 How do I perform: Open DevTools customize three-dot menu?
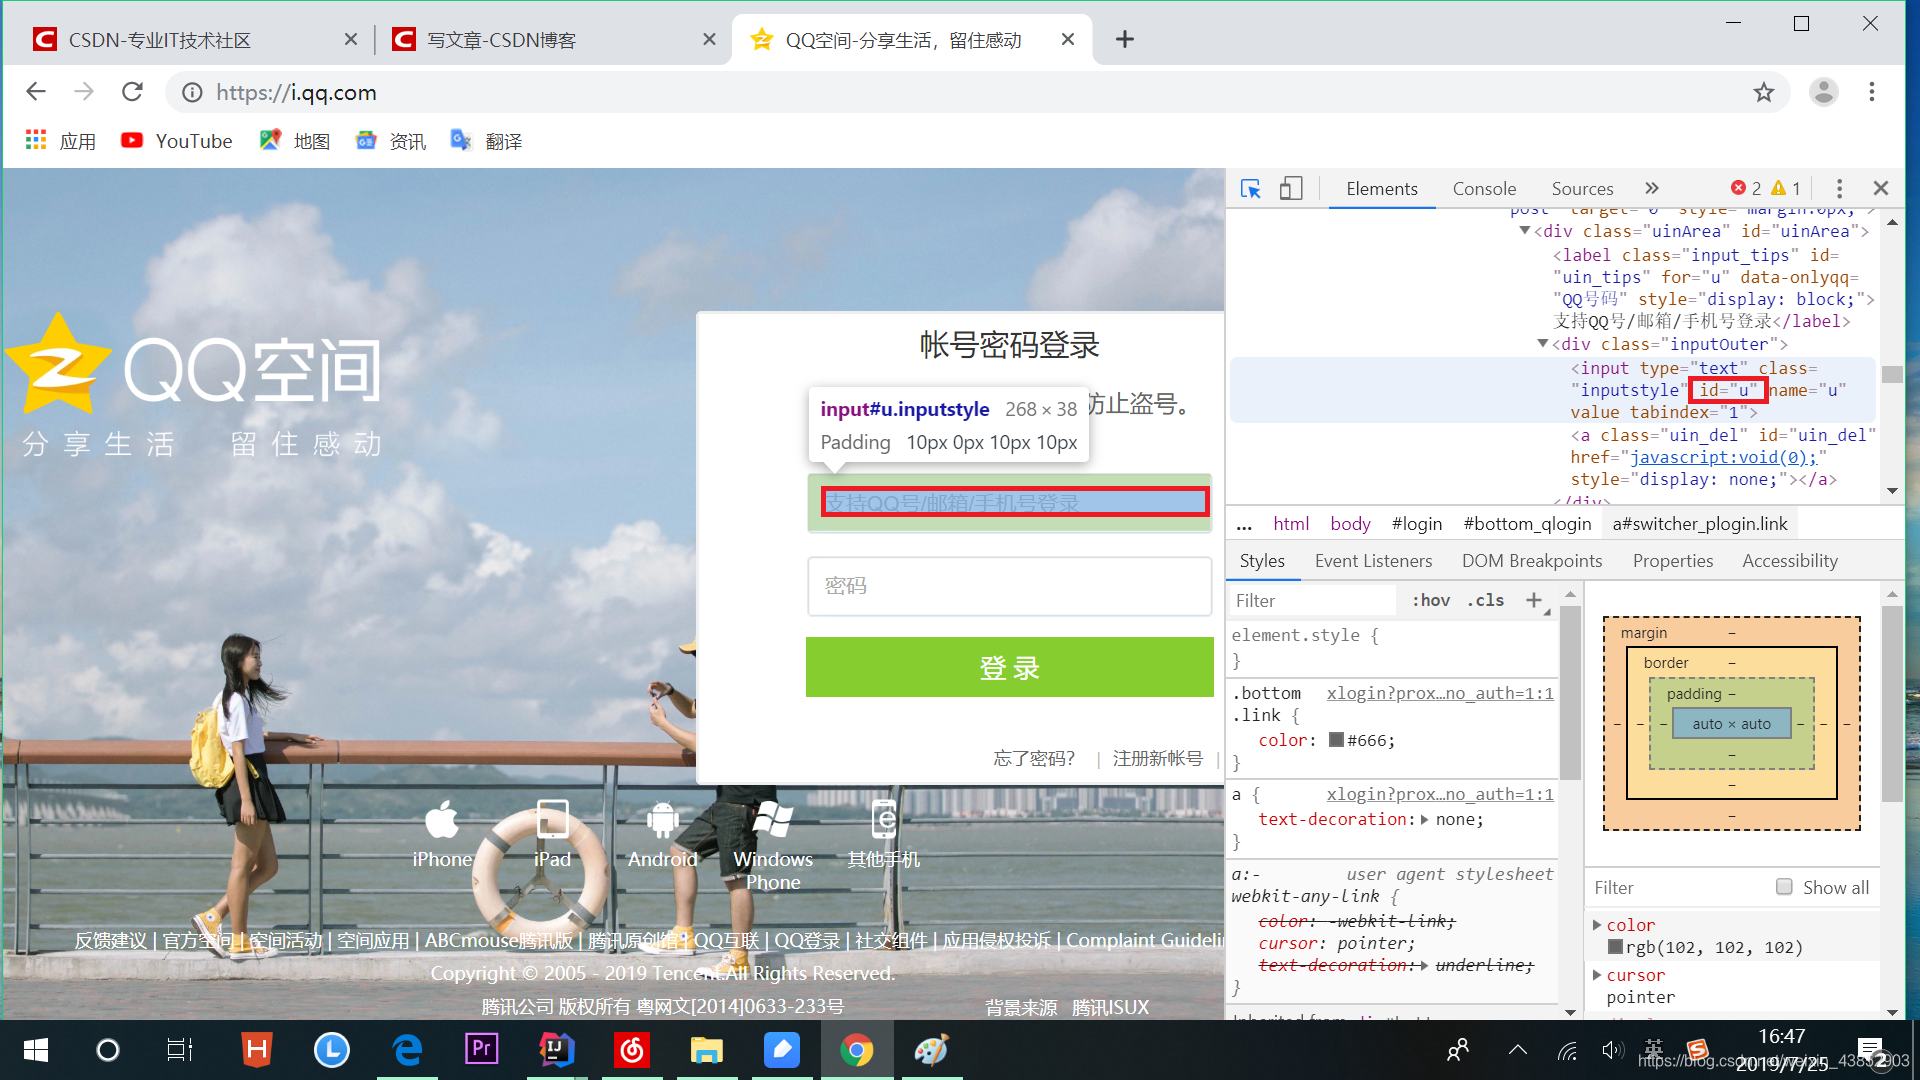click(x=1839, y=189)
